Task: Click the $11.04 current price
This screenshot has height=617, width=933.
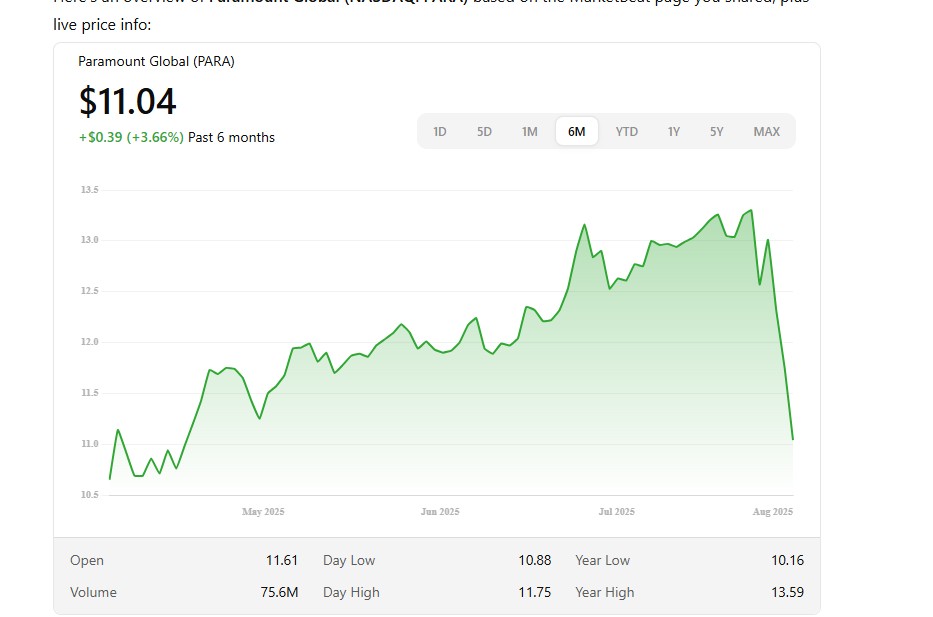Action: click(x=128, y=102)
